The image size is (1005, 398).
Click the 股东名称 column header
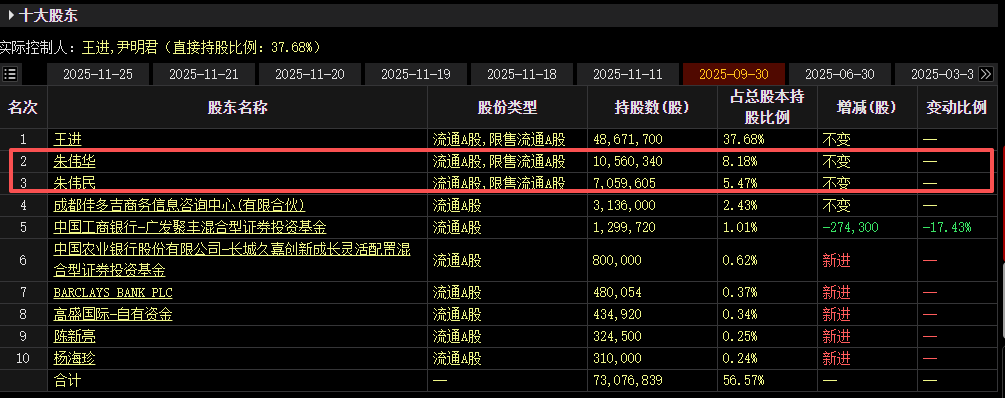[x=237, y=108]
